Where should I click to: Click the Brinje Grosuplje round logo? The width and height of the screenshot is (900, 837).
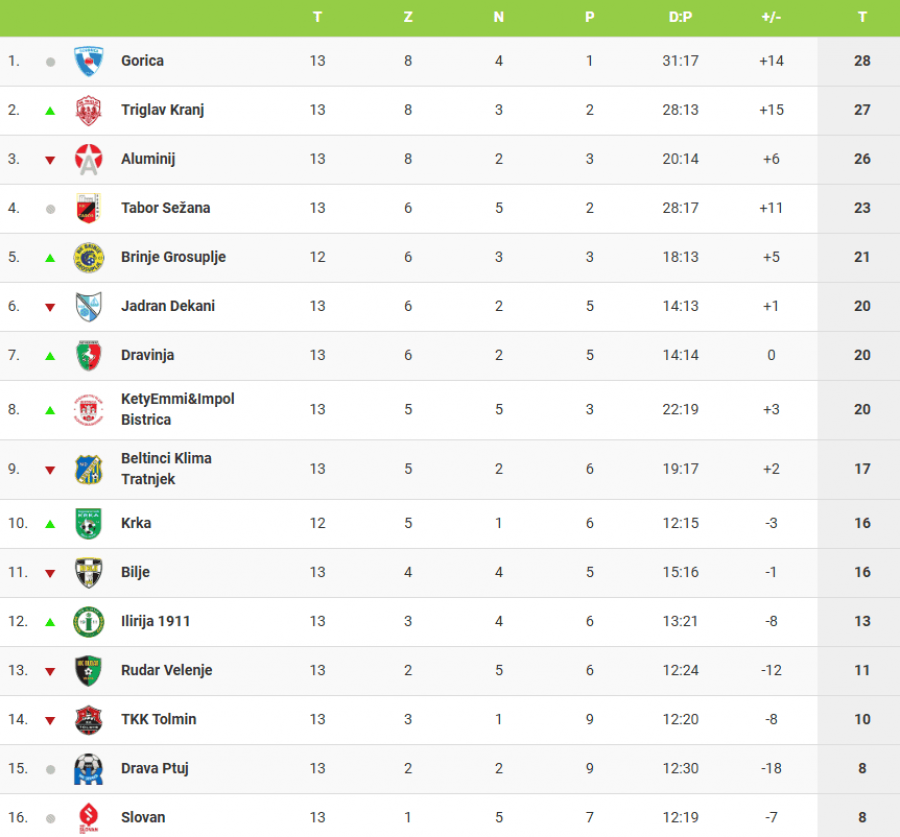click(x=88, y=257)
